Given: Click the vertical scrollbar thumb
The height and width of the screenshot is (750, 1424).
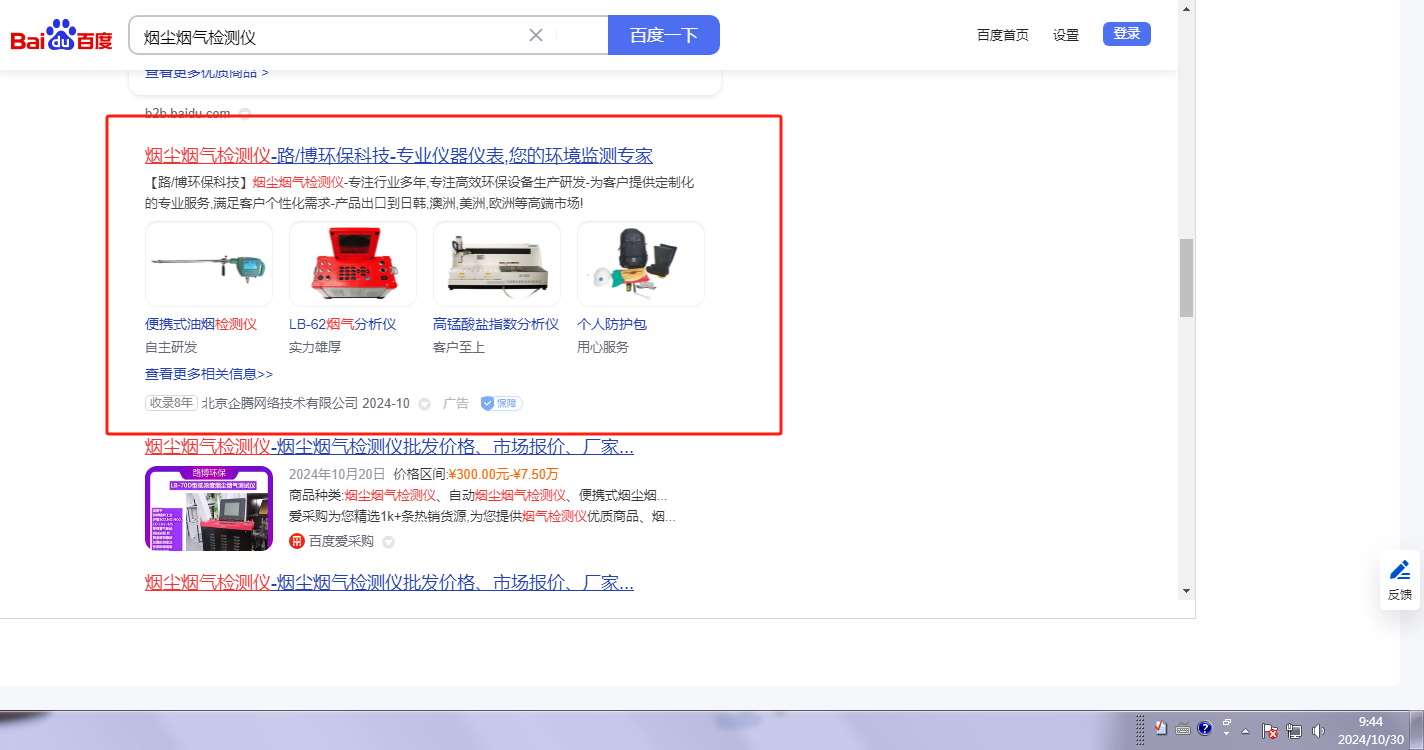Looking at the screenshot, I should 1187,278.
